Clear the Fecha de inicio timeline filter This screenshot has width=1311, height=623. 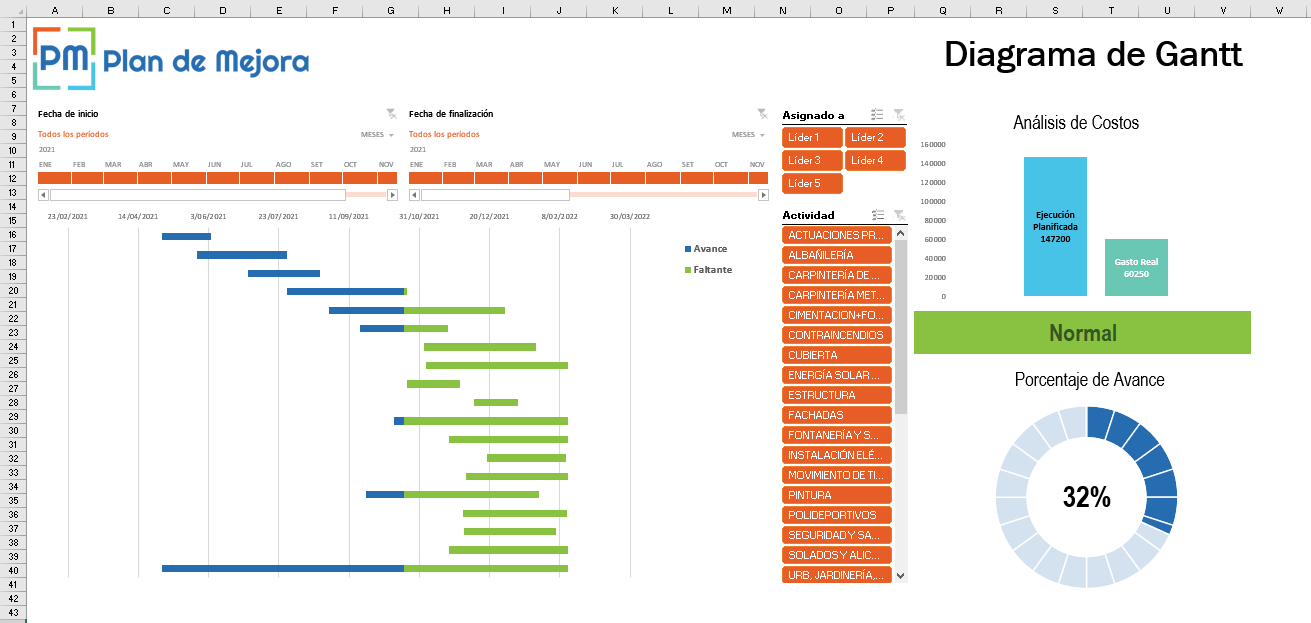click(391, 114)
